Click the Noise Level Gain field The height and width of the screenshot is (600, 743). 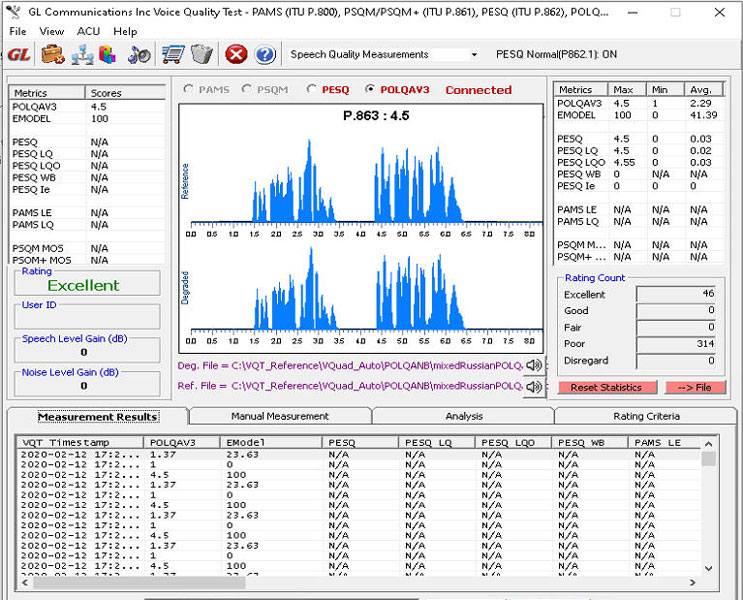[x=87, y=386]
